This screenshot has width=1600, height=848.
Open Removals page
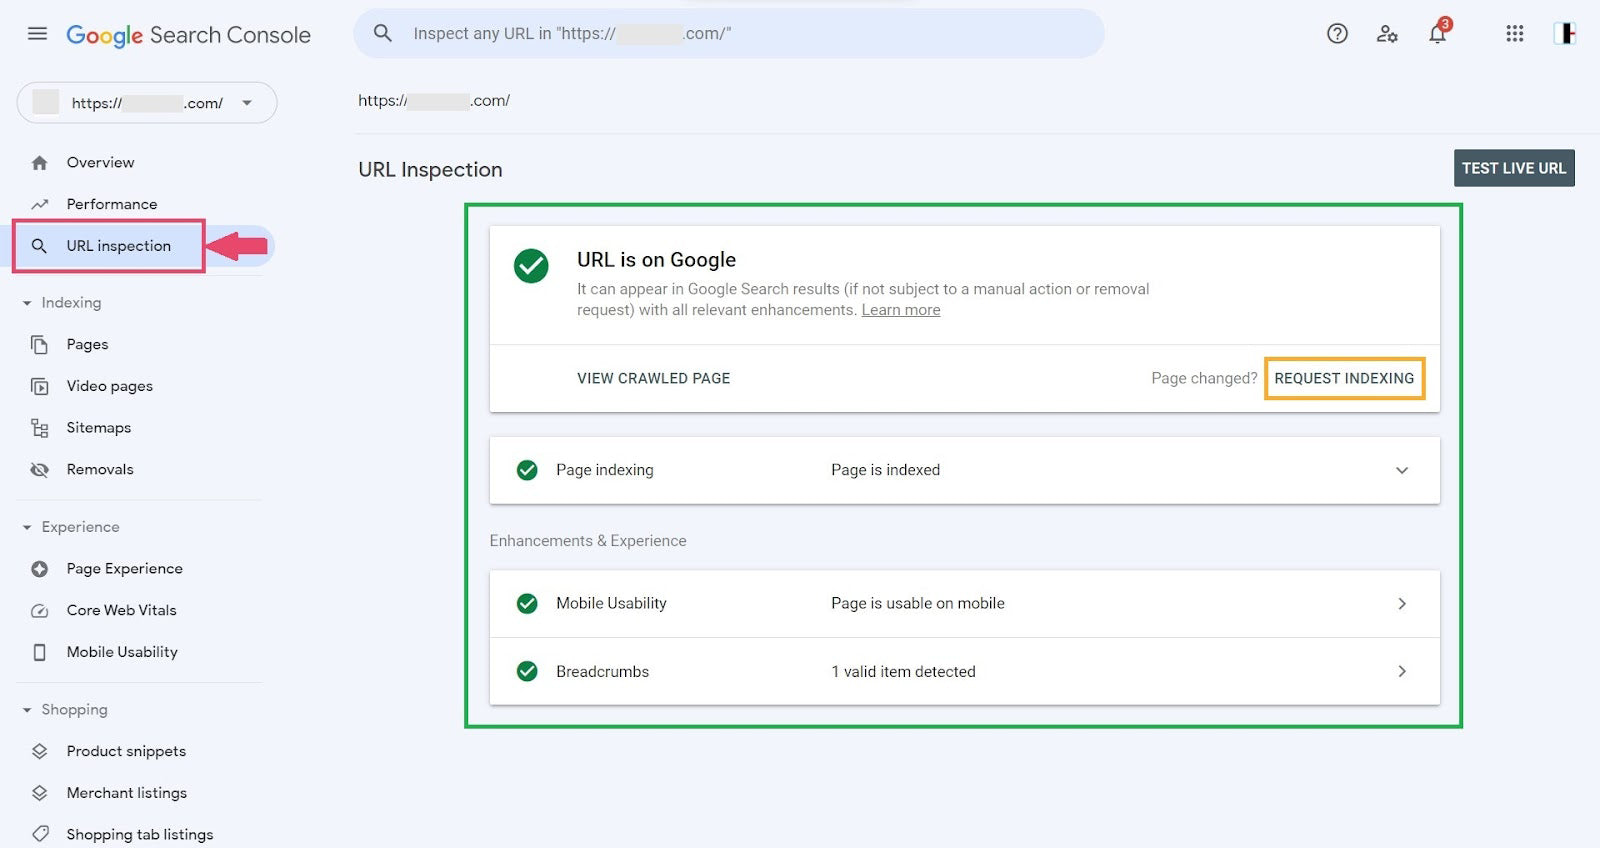pos(100,470)
